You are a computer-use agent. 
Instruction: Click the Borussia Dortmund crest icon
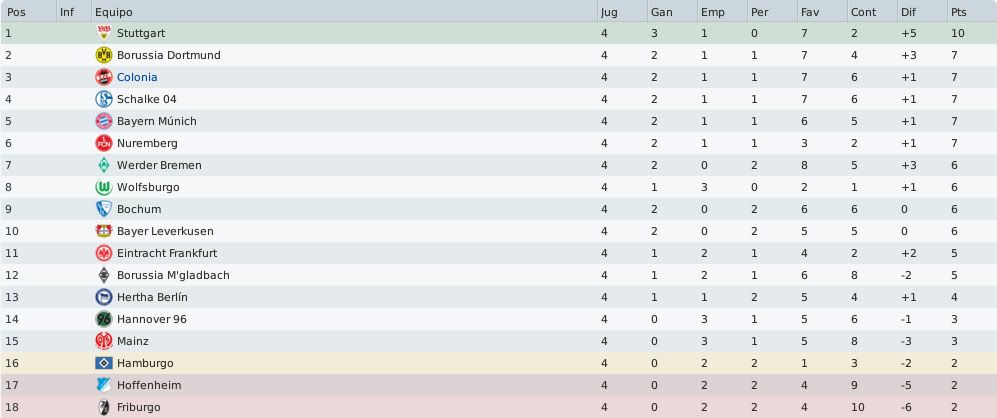pos(104,55)
